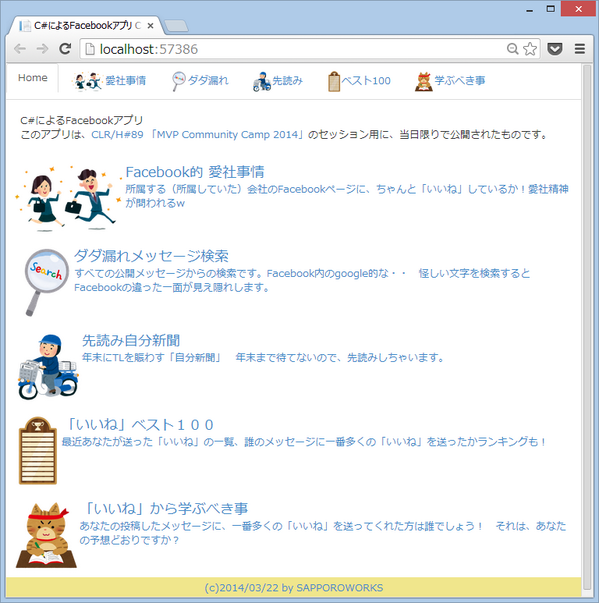Click the vertical page scrollbar
Image resolution: width=599 pixels, height=603 pixels.
(587, 327)
